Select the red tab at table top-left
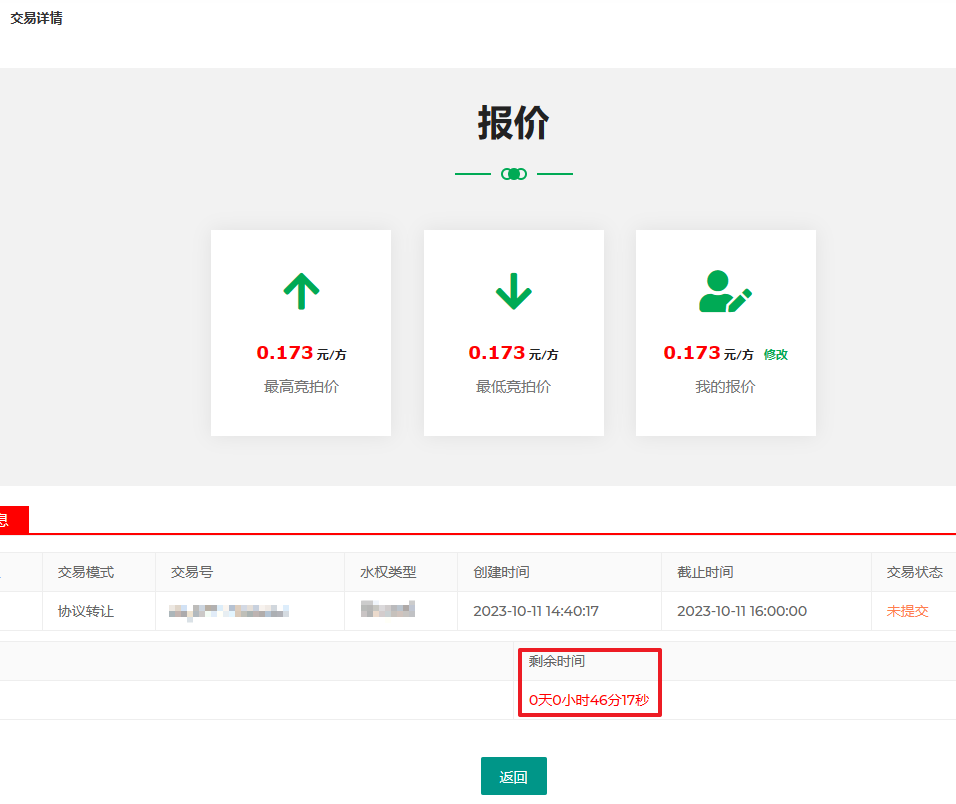This screenshot has width=956, height=804. coord(12,520)
